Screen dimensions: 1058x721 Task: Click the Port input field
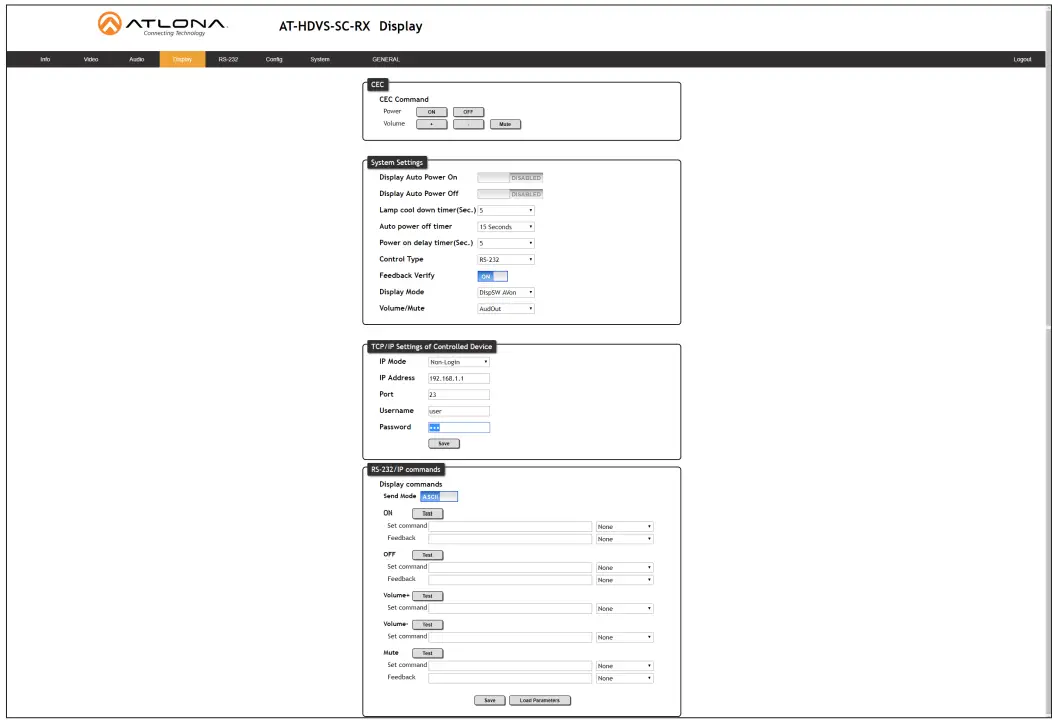tap(459, 395)
